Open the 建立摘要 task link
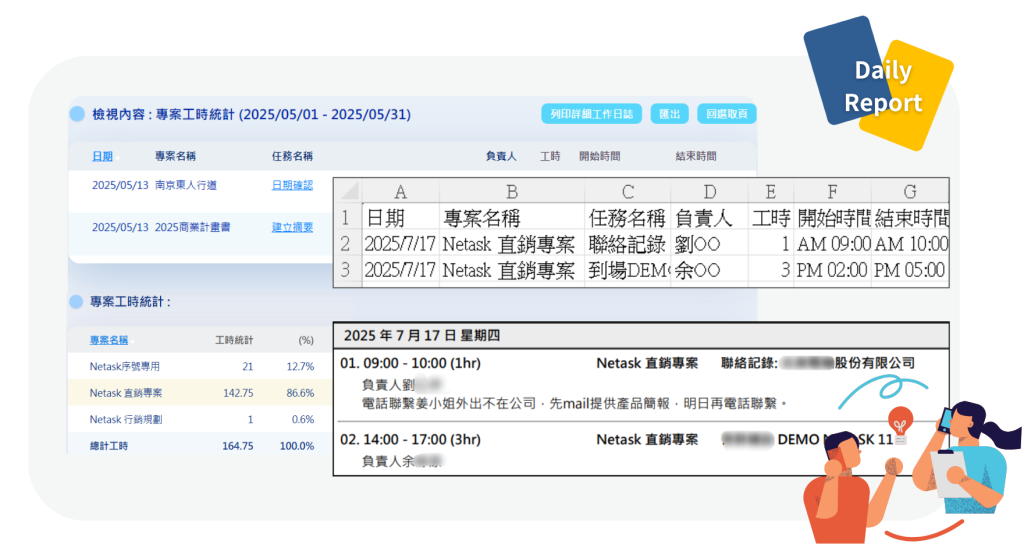Screen dimensions: 1024x555 292,227
